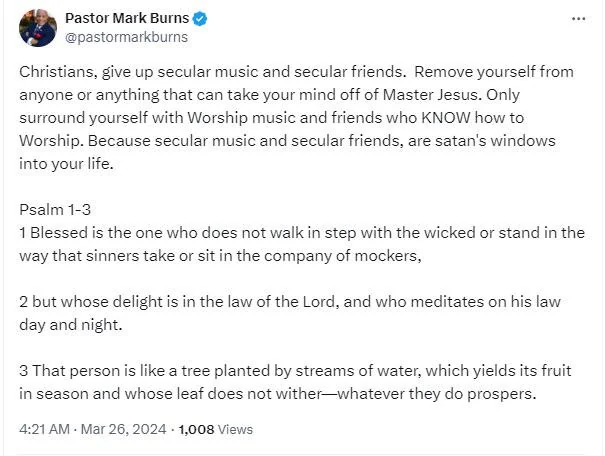Open the tweet's three-dot more options menu

[x=578, y=19]
